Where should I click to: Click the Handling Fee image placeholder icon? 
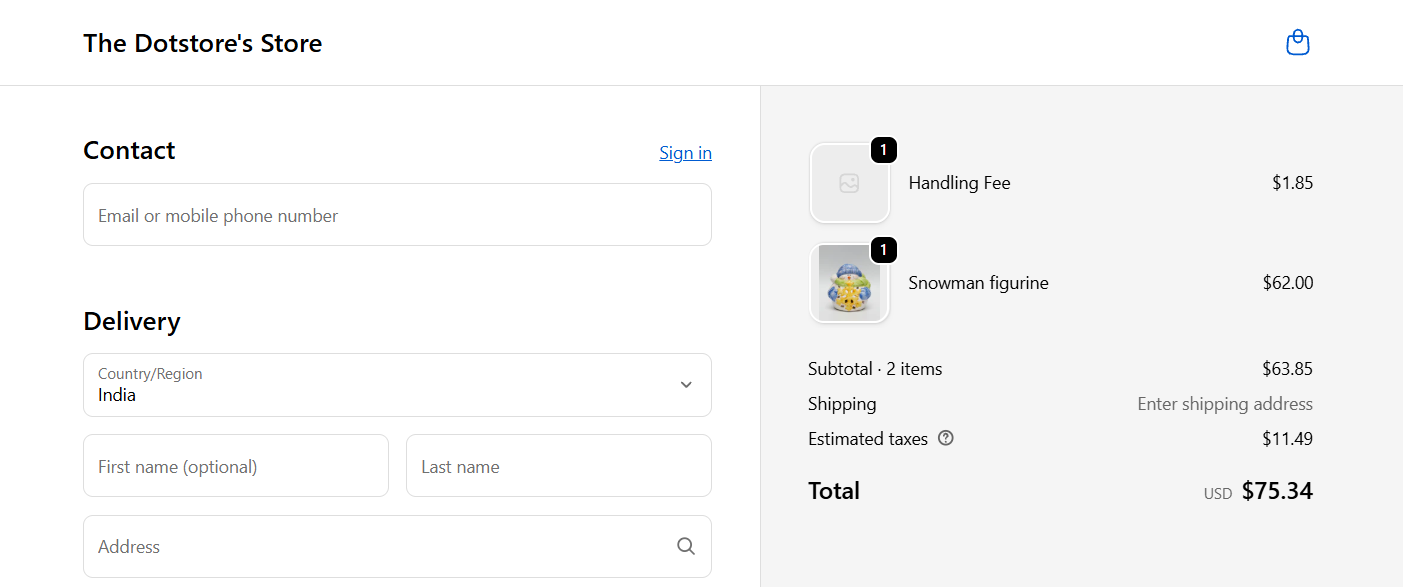pos(849,183)
